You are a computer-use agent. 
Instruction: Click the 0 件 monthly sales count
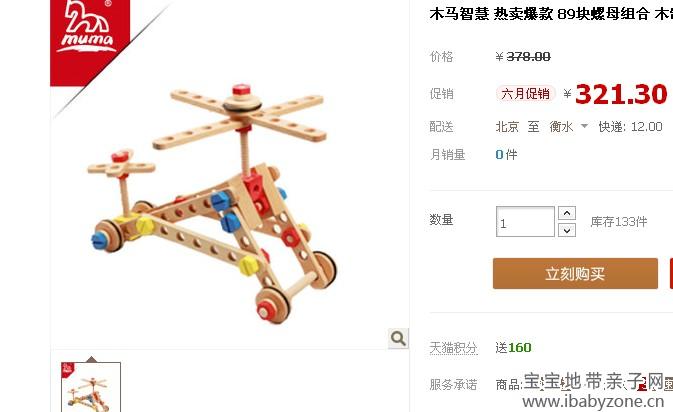(506, 154)
